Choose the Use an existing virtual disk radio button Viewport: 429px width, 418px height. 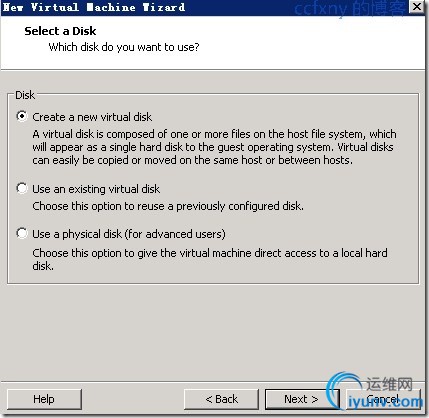[22, 188]
